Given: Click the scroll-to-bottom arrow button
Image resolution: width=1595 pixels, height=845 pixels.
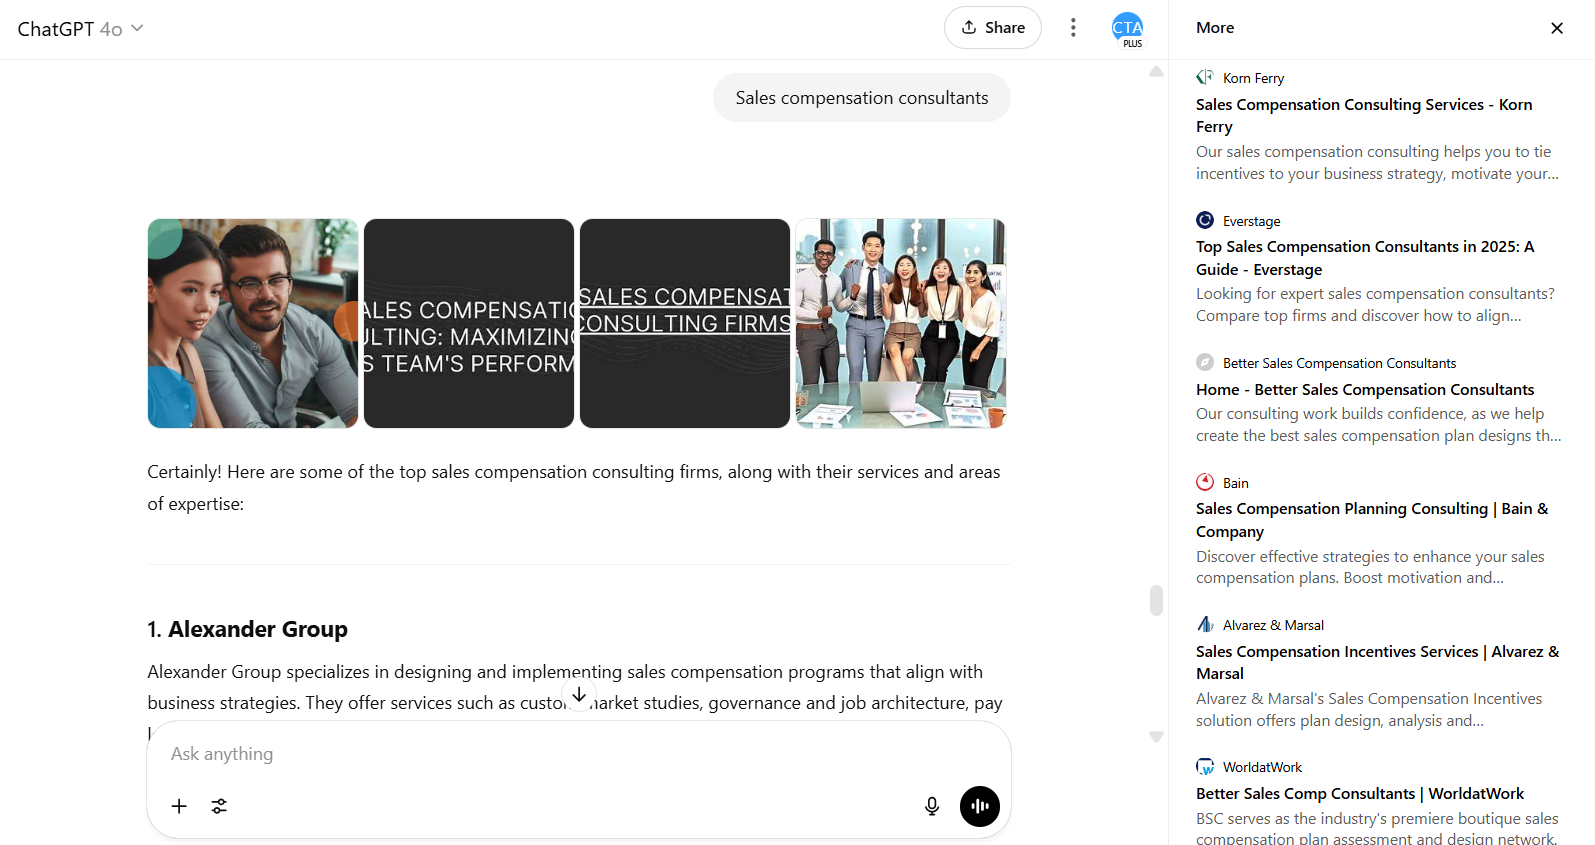Looking at the screenshot, I should [579, 694].
